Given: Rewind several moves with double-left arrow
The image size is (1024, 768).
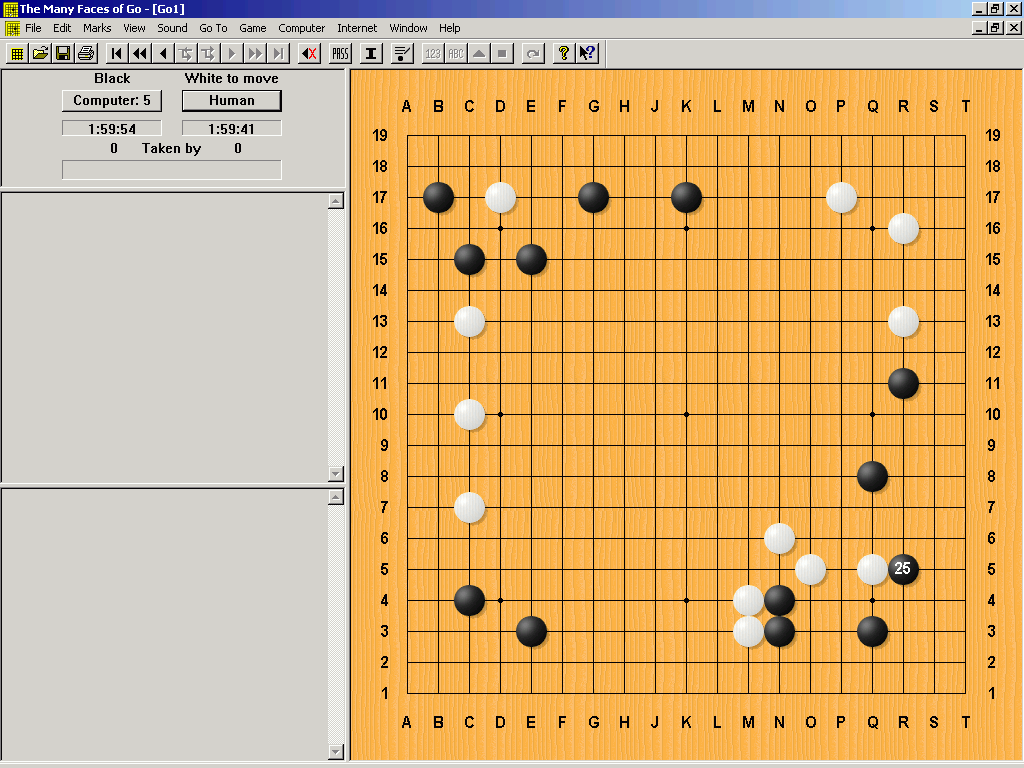Looking at the screenshot, I should point(140,53).
